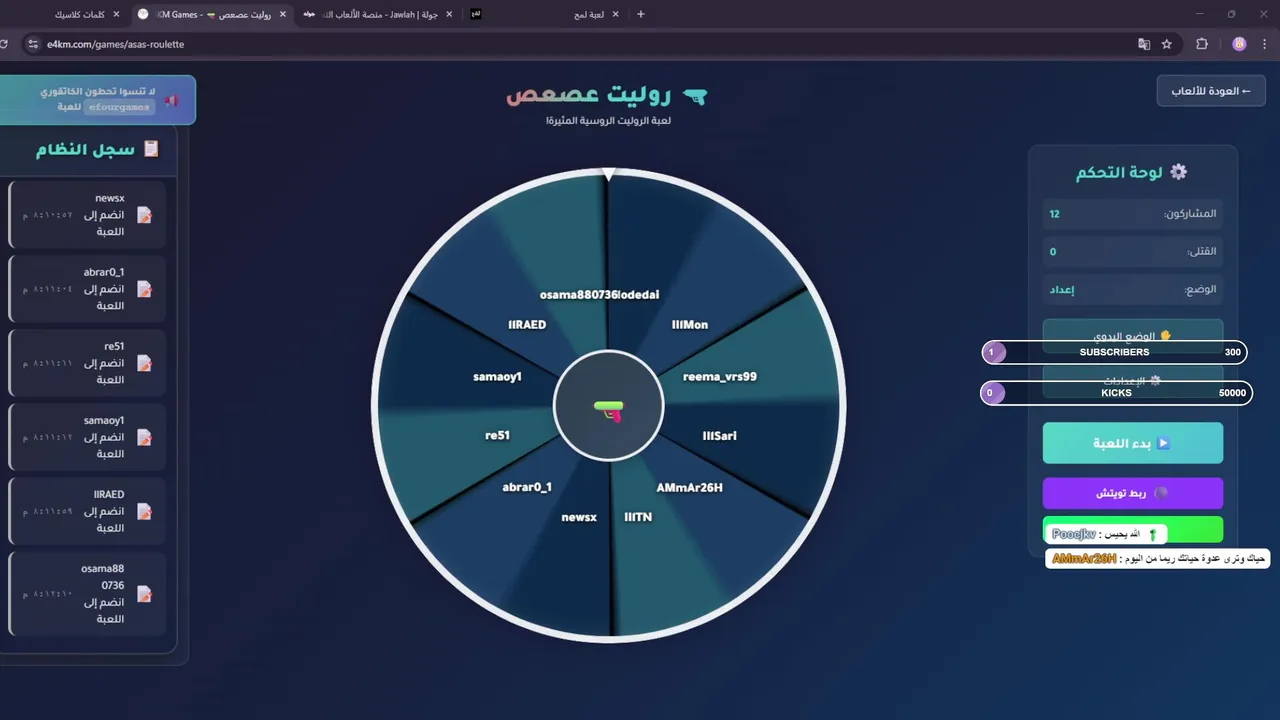
Task: Click the site info icon before URL
Action: pyautogui.click(x=32, y=44)
